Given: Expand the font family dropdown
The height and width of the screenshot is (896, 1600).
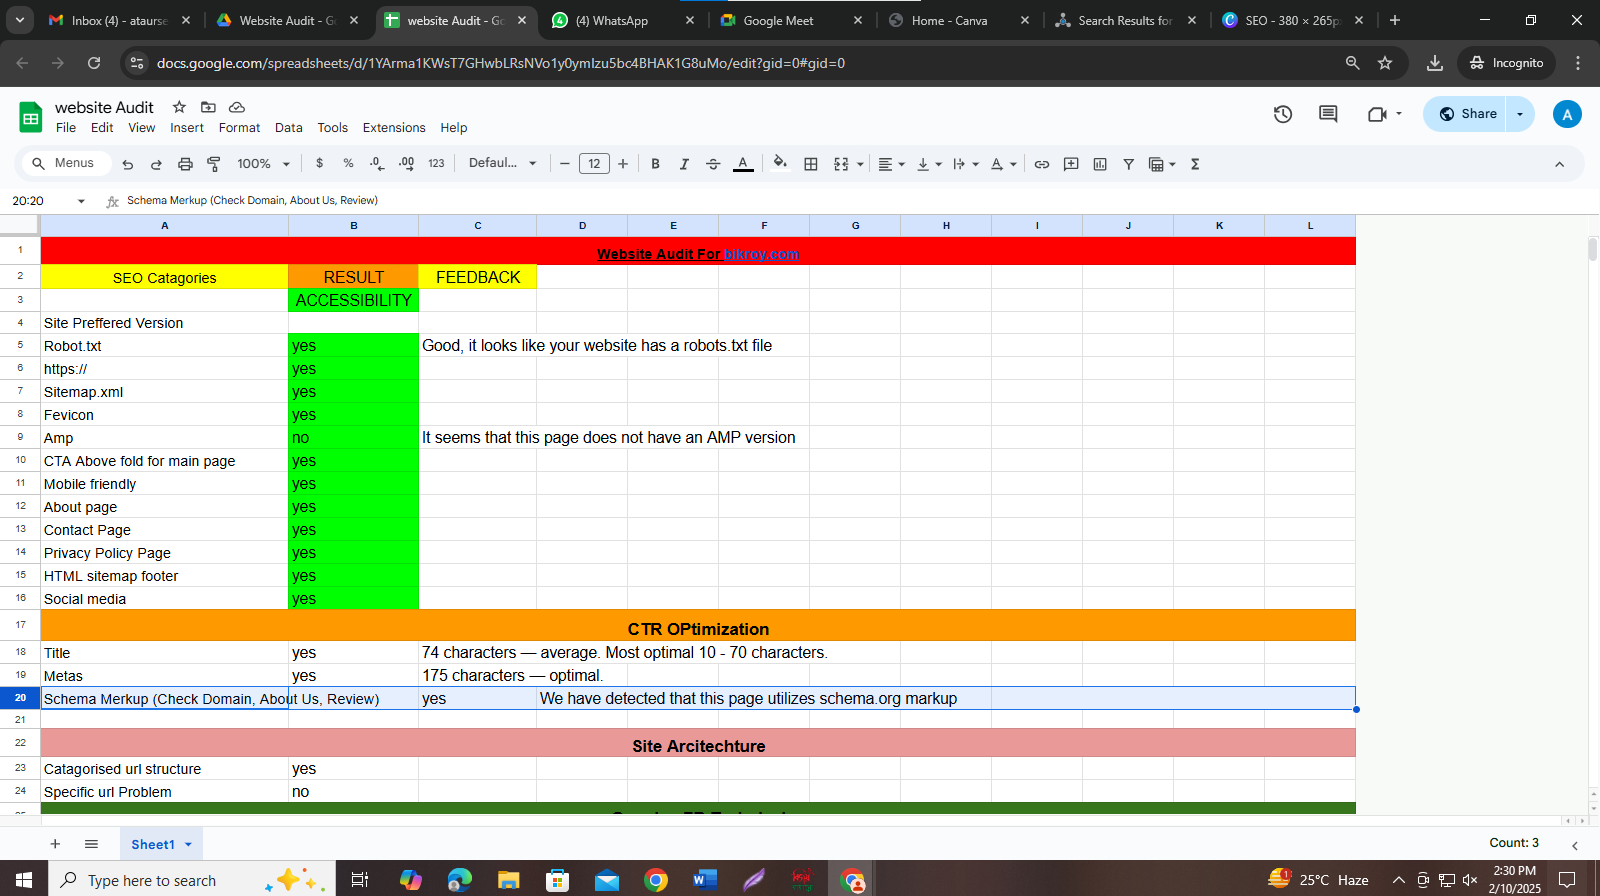Looking at the screenshot, I should [x=502, y=163].
